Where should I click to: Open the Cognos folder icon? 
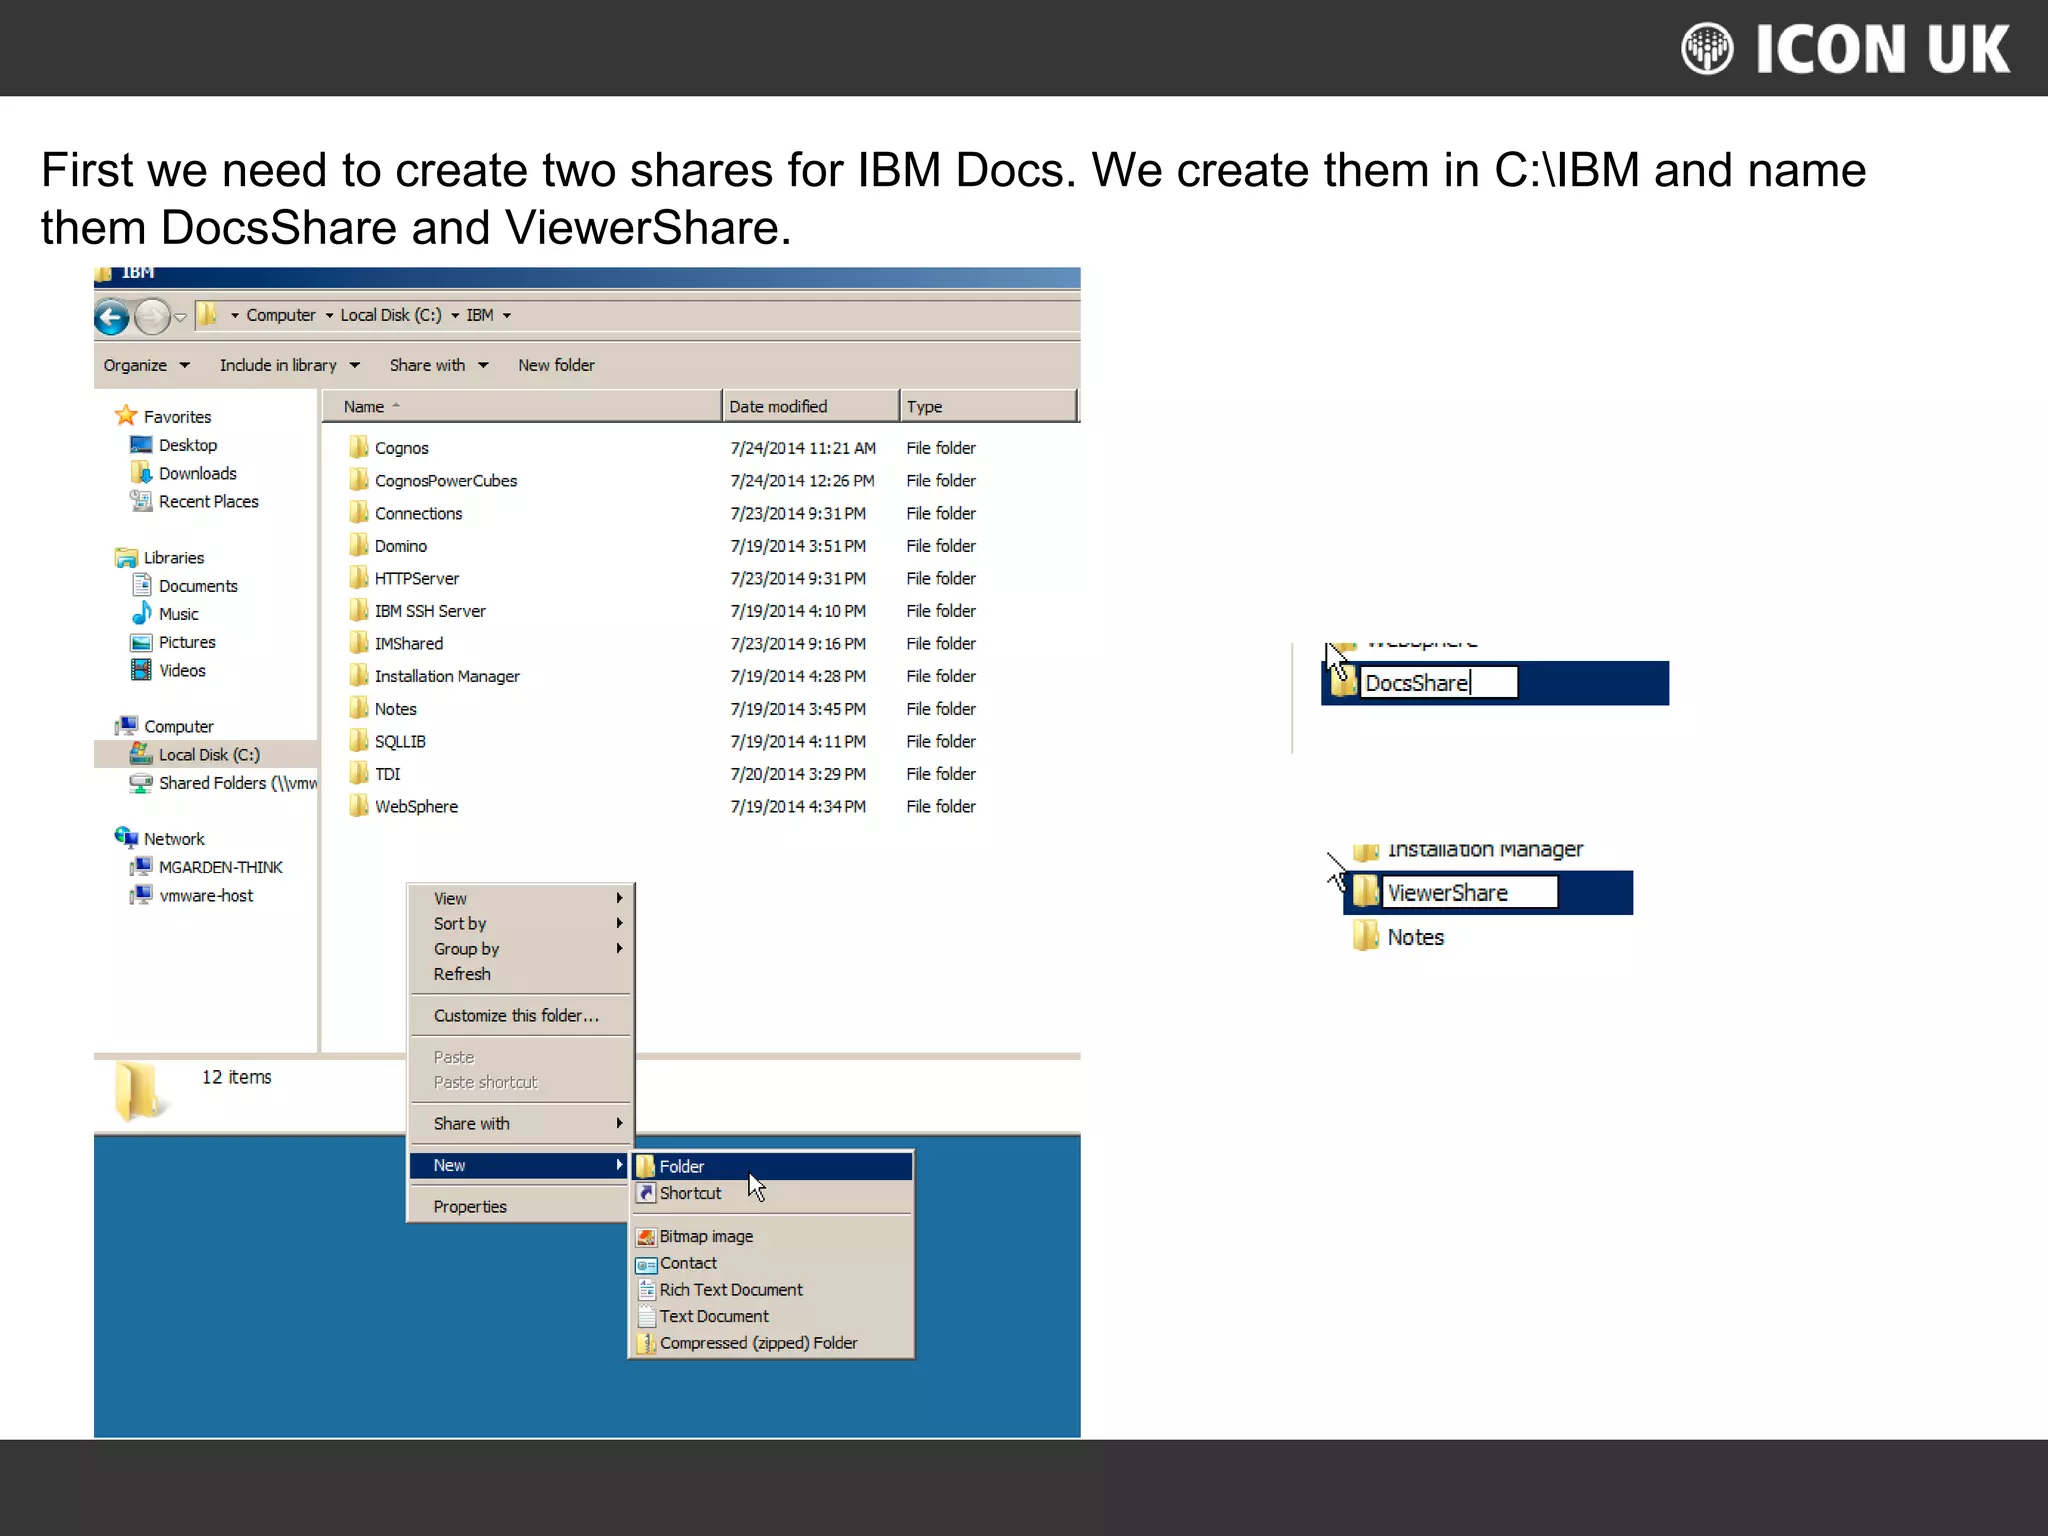pyautogui.click(x=358, y=447)
